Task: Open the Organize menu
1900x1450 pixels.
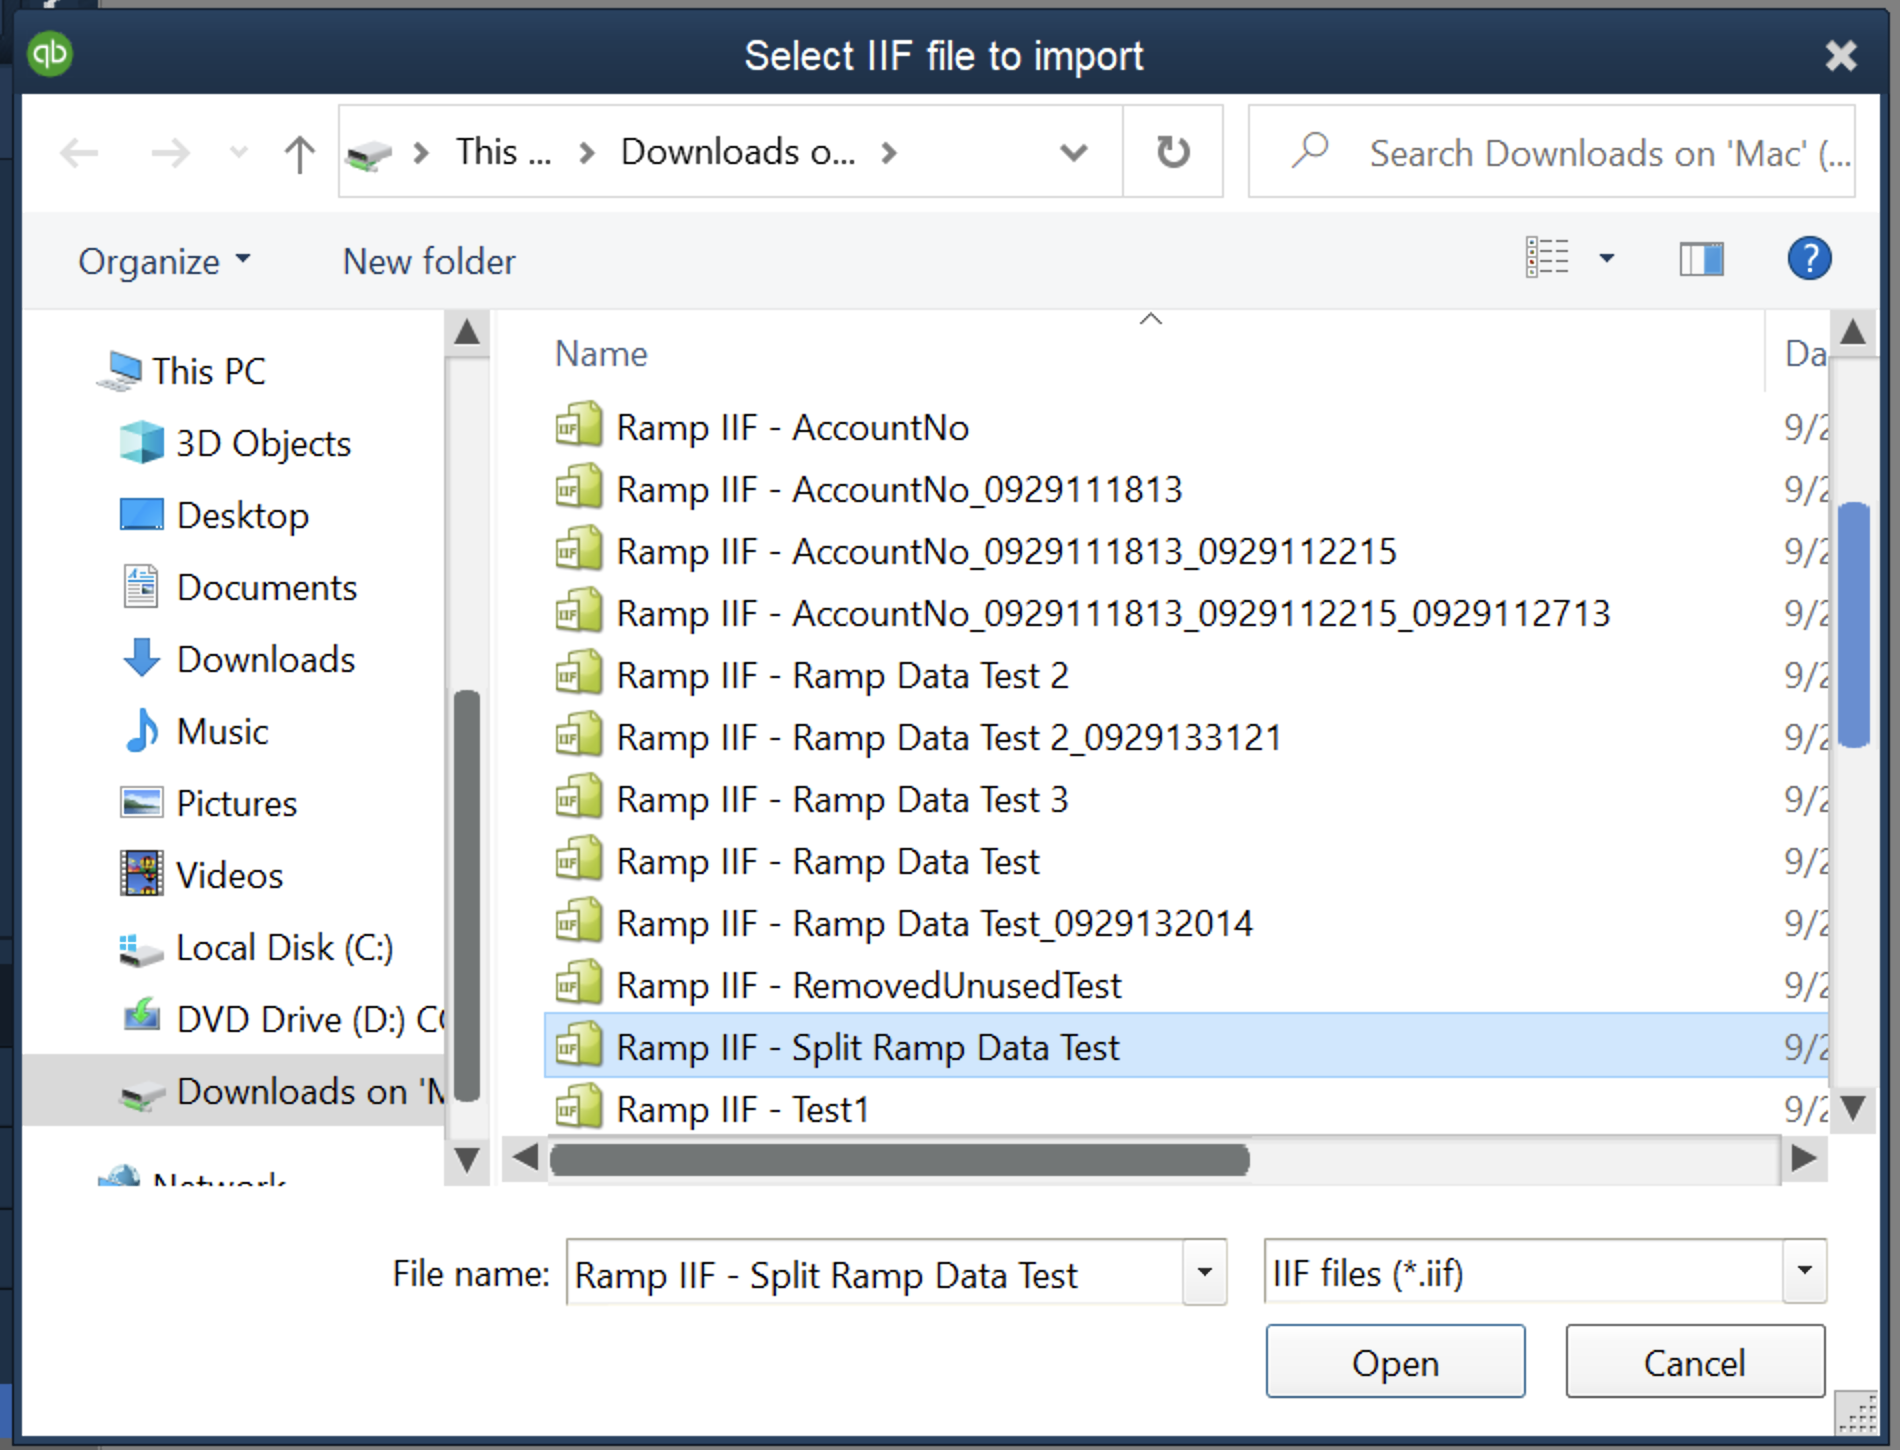Action: click(x=165, y=261)
